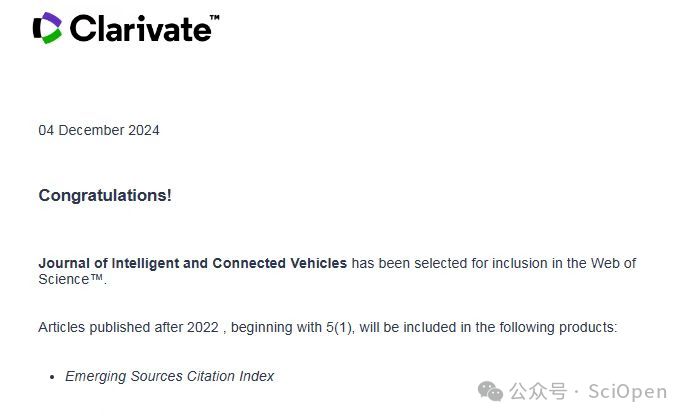
Task: Click the Clarivate wordmark text
Action: (x=140, y=29)
